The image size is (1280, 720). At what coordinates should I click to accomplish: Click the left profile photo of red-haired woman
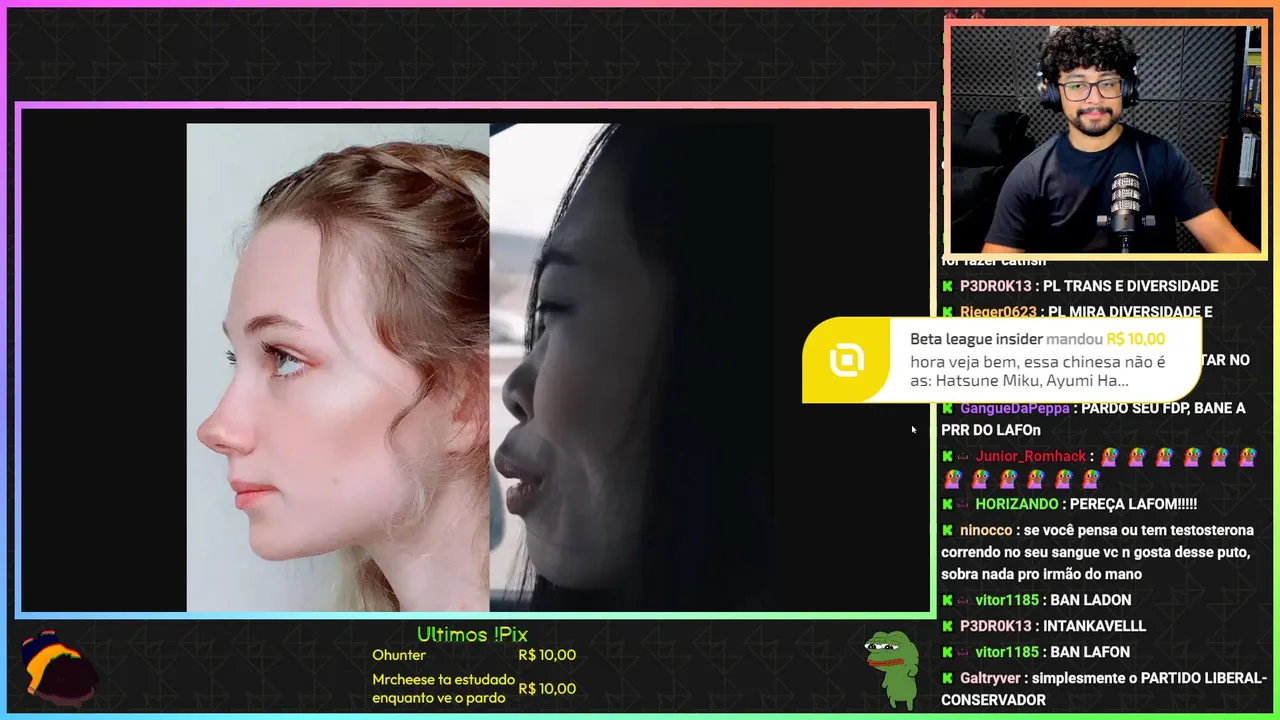(338, 367)
